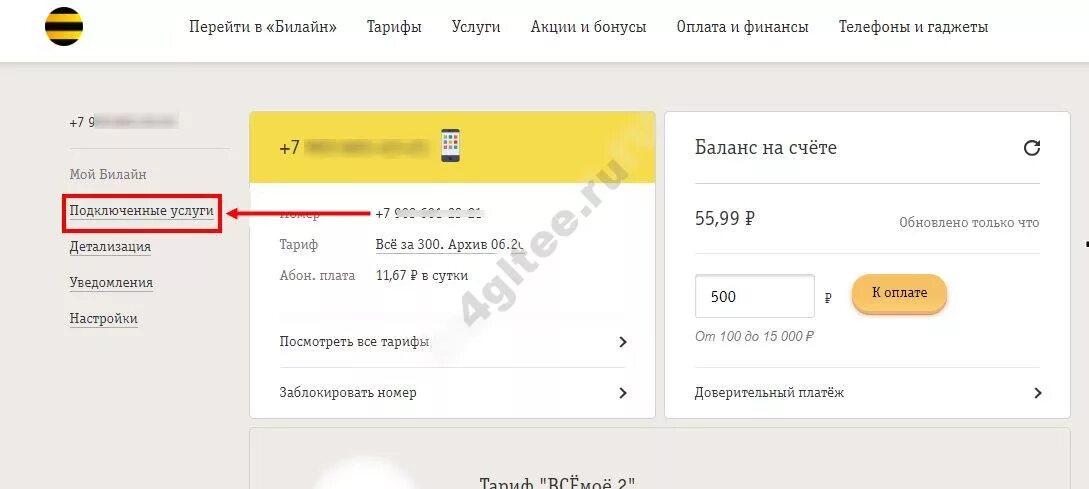Click the payment amount field with 500
1089x489 pixels.
(755, 297)
